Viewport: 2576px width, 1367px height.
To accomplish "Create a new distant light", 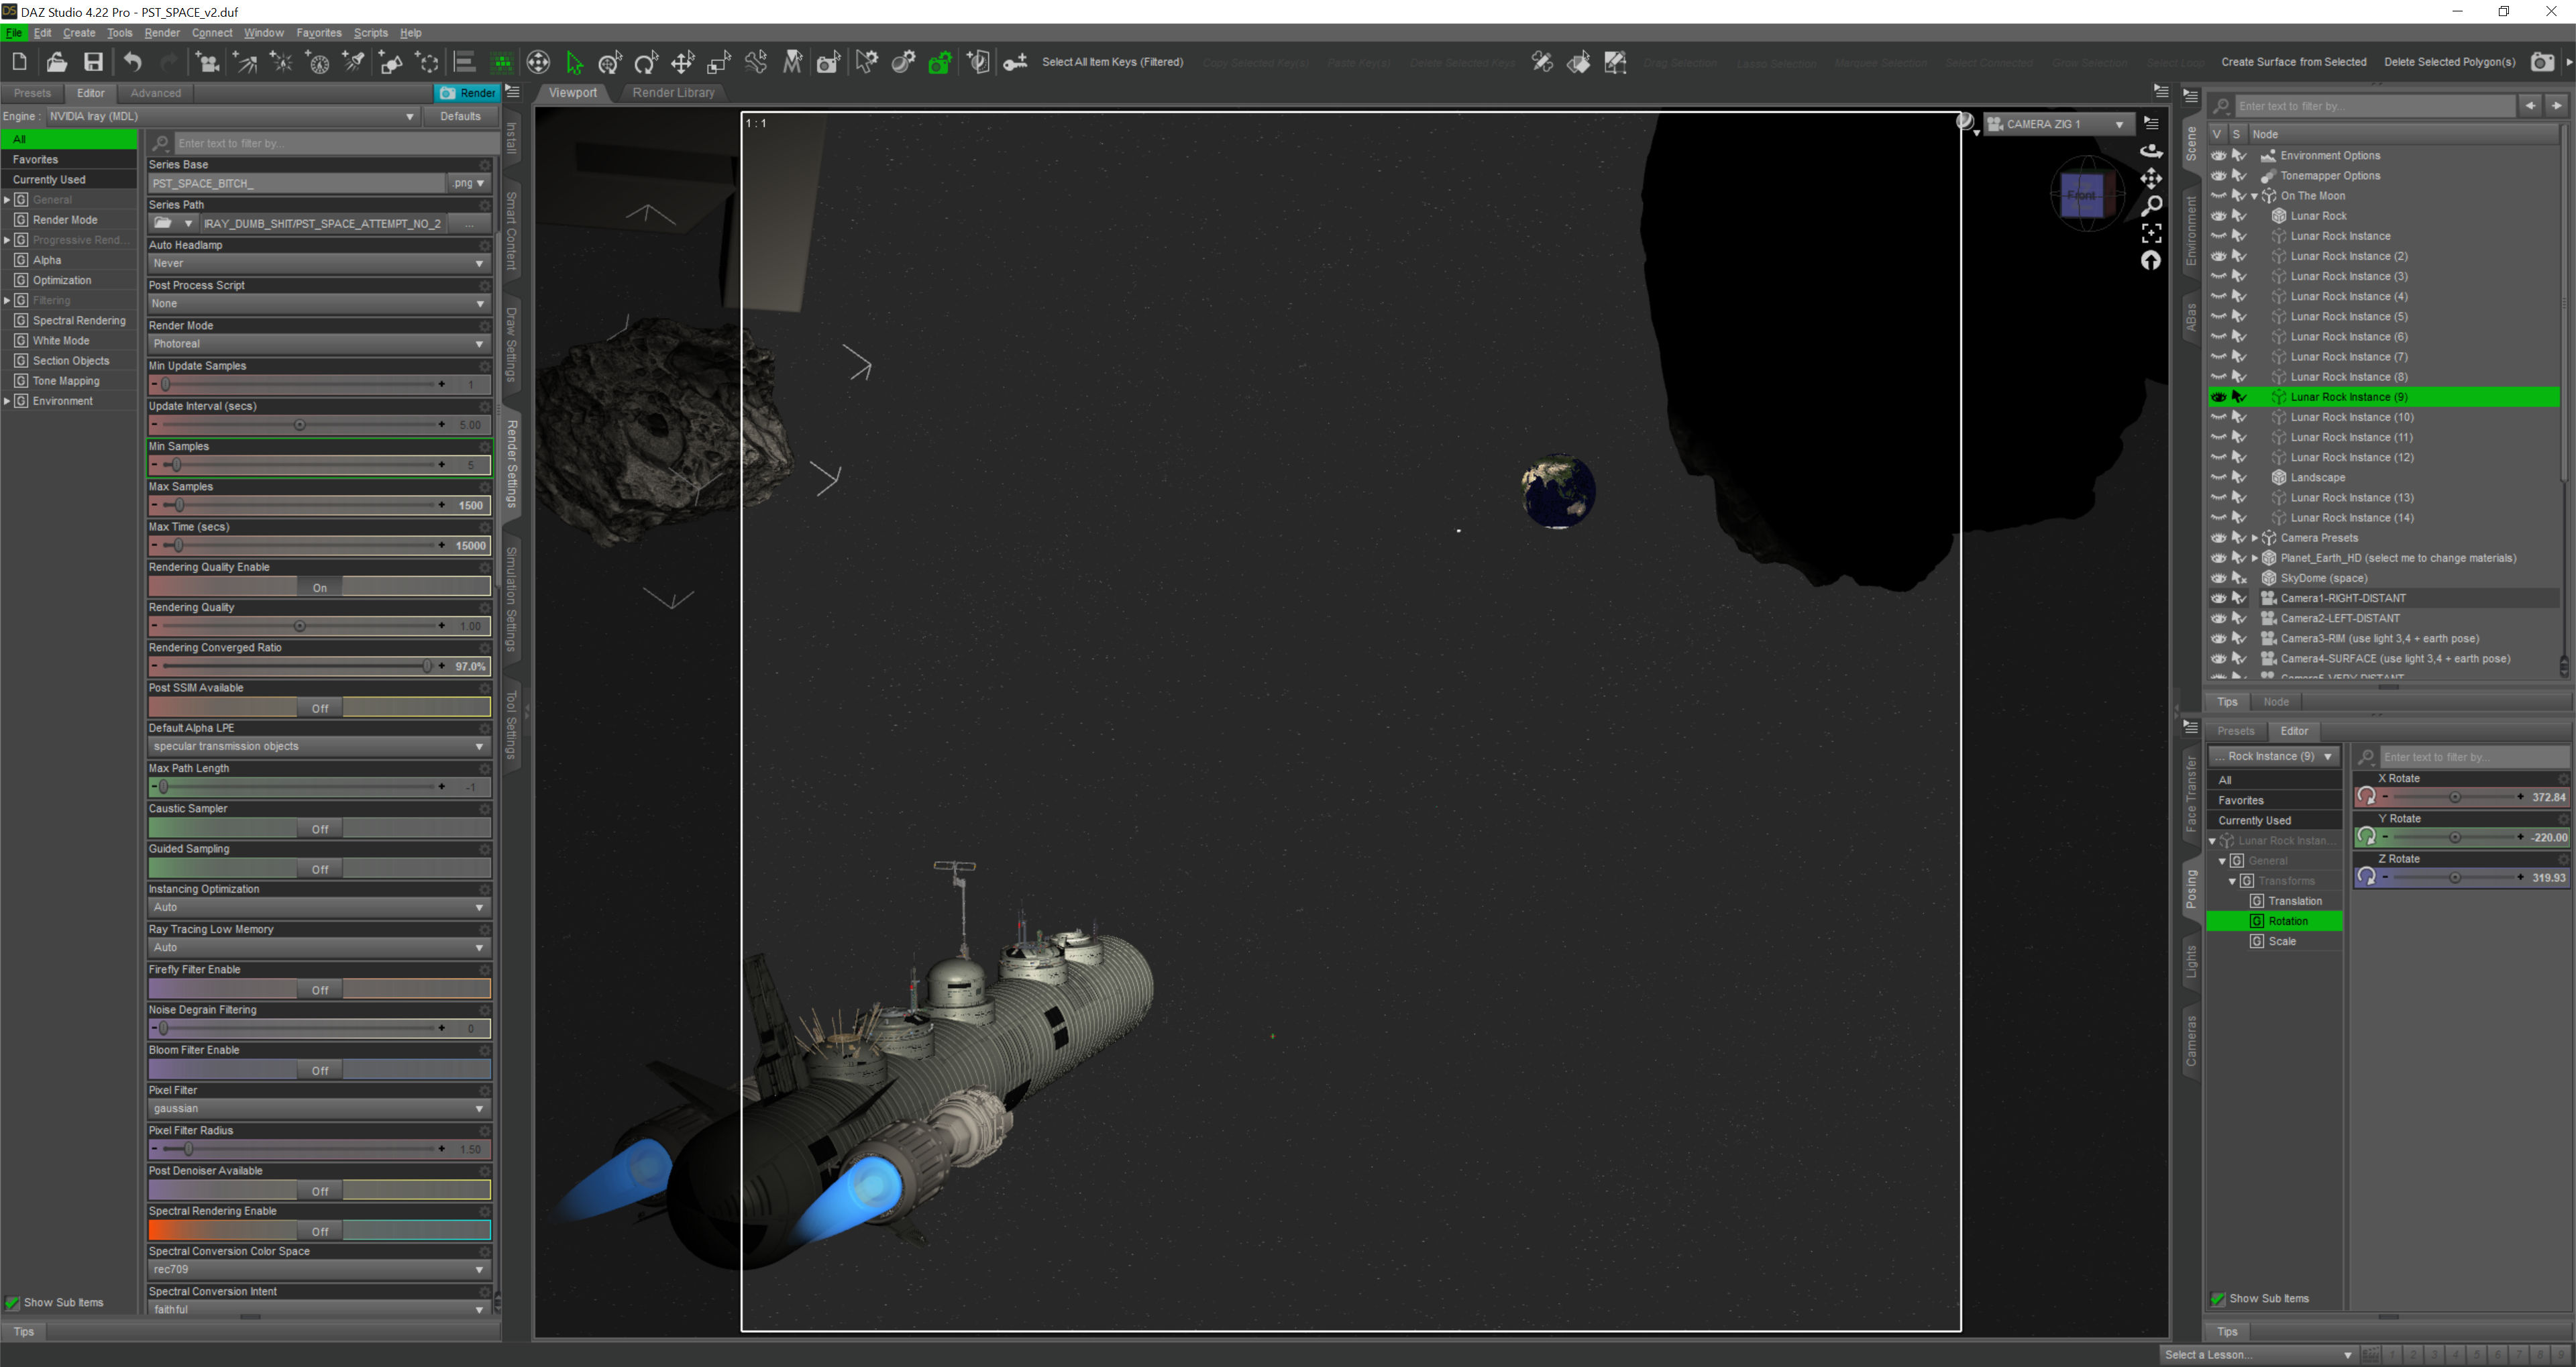I will pyautogui.click(x=245, y=62).
